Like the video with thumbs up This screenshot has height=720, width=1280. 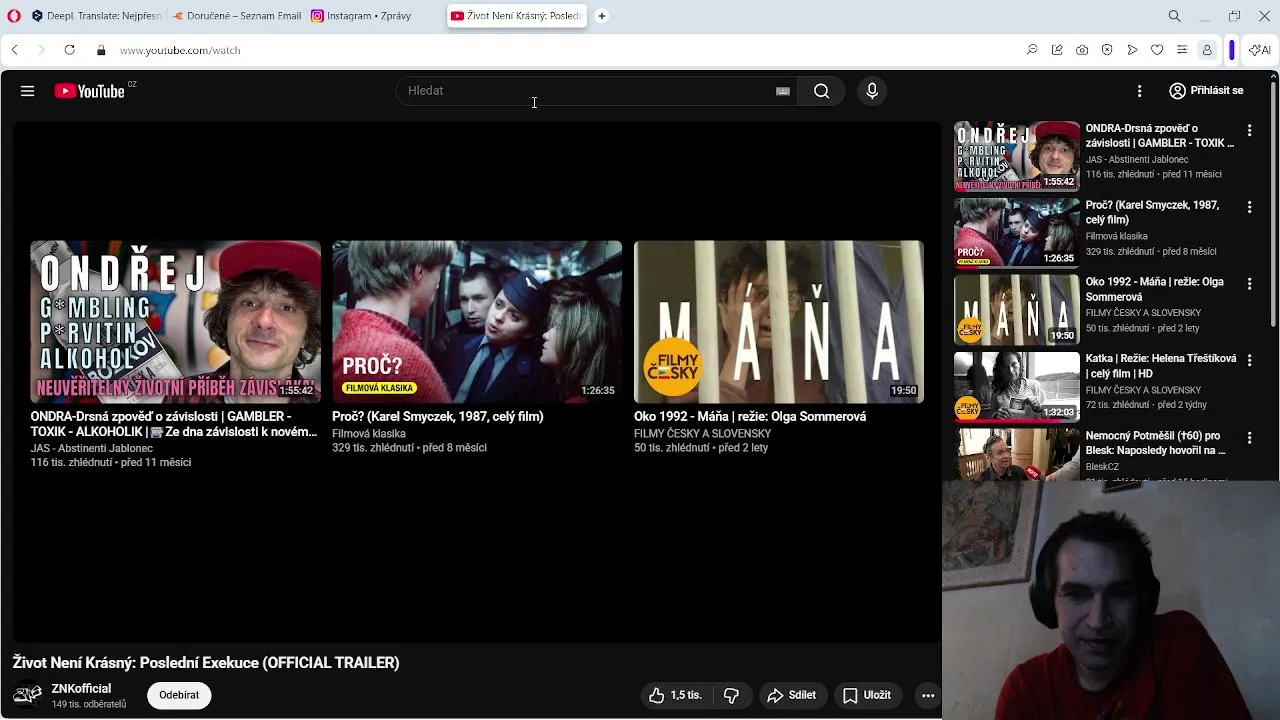[x=675, y=695]
